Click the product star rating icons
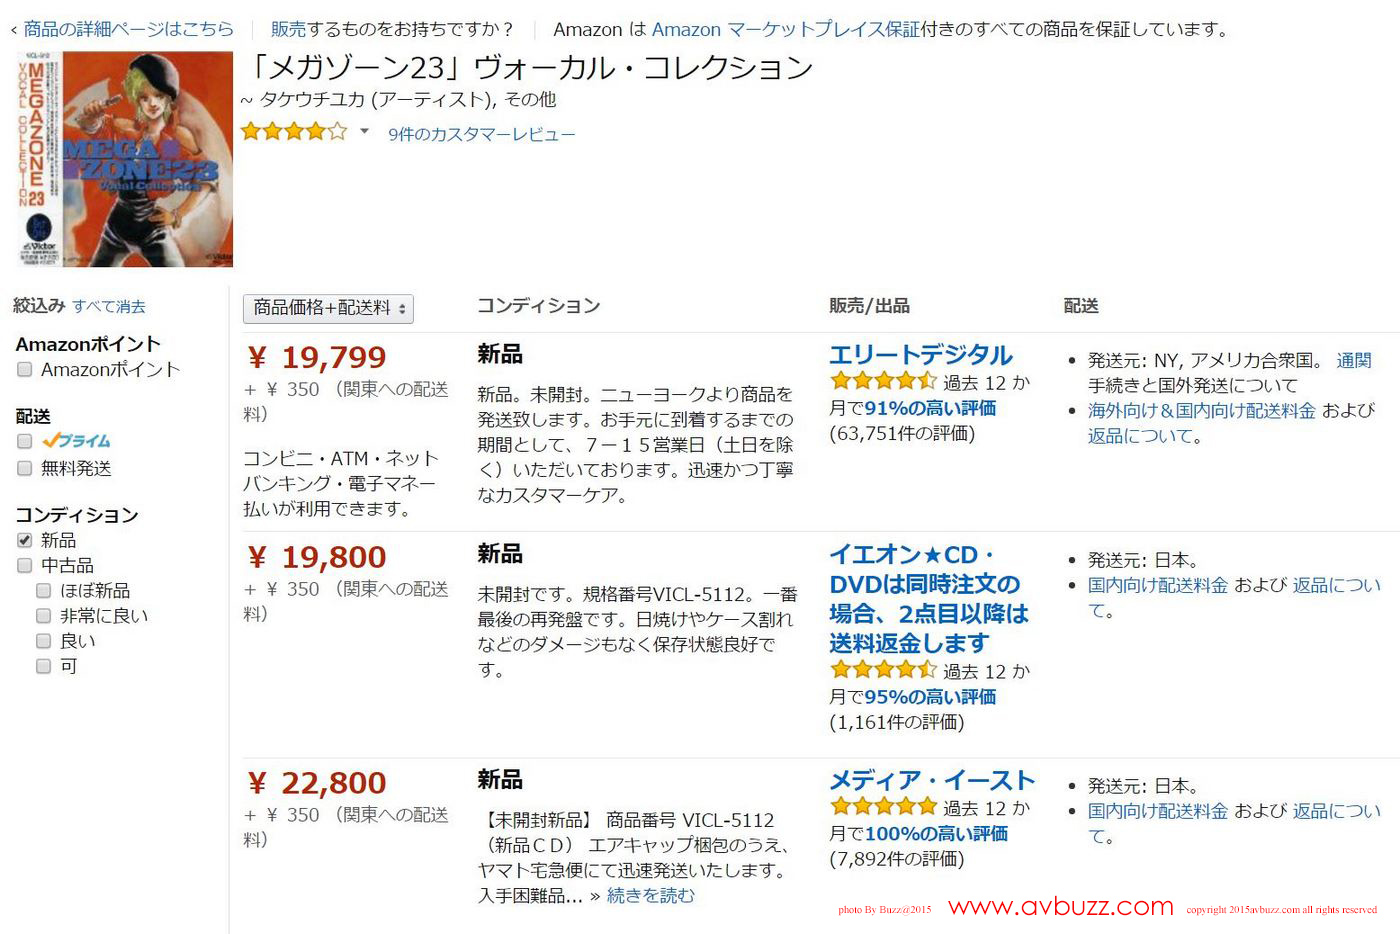1400x934 pixels. pos(293,131)
